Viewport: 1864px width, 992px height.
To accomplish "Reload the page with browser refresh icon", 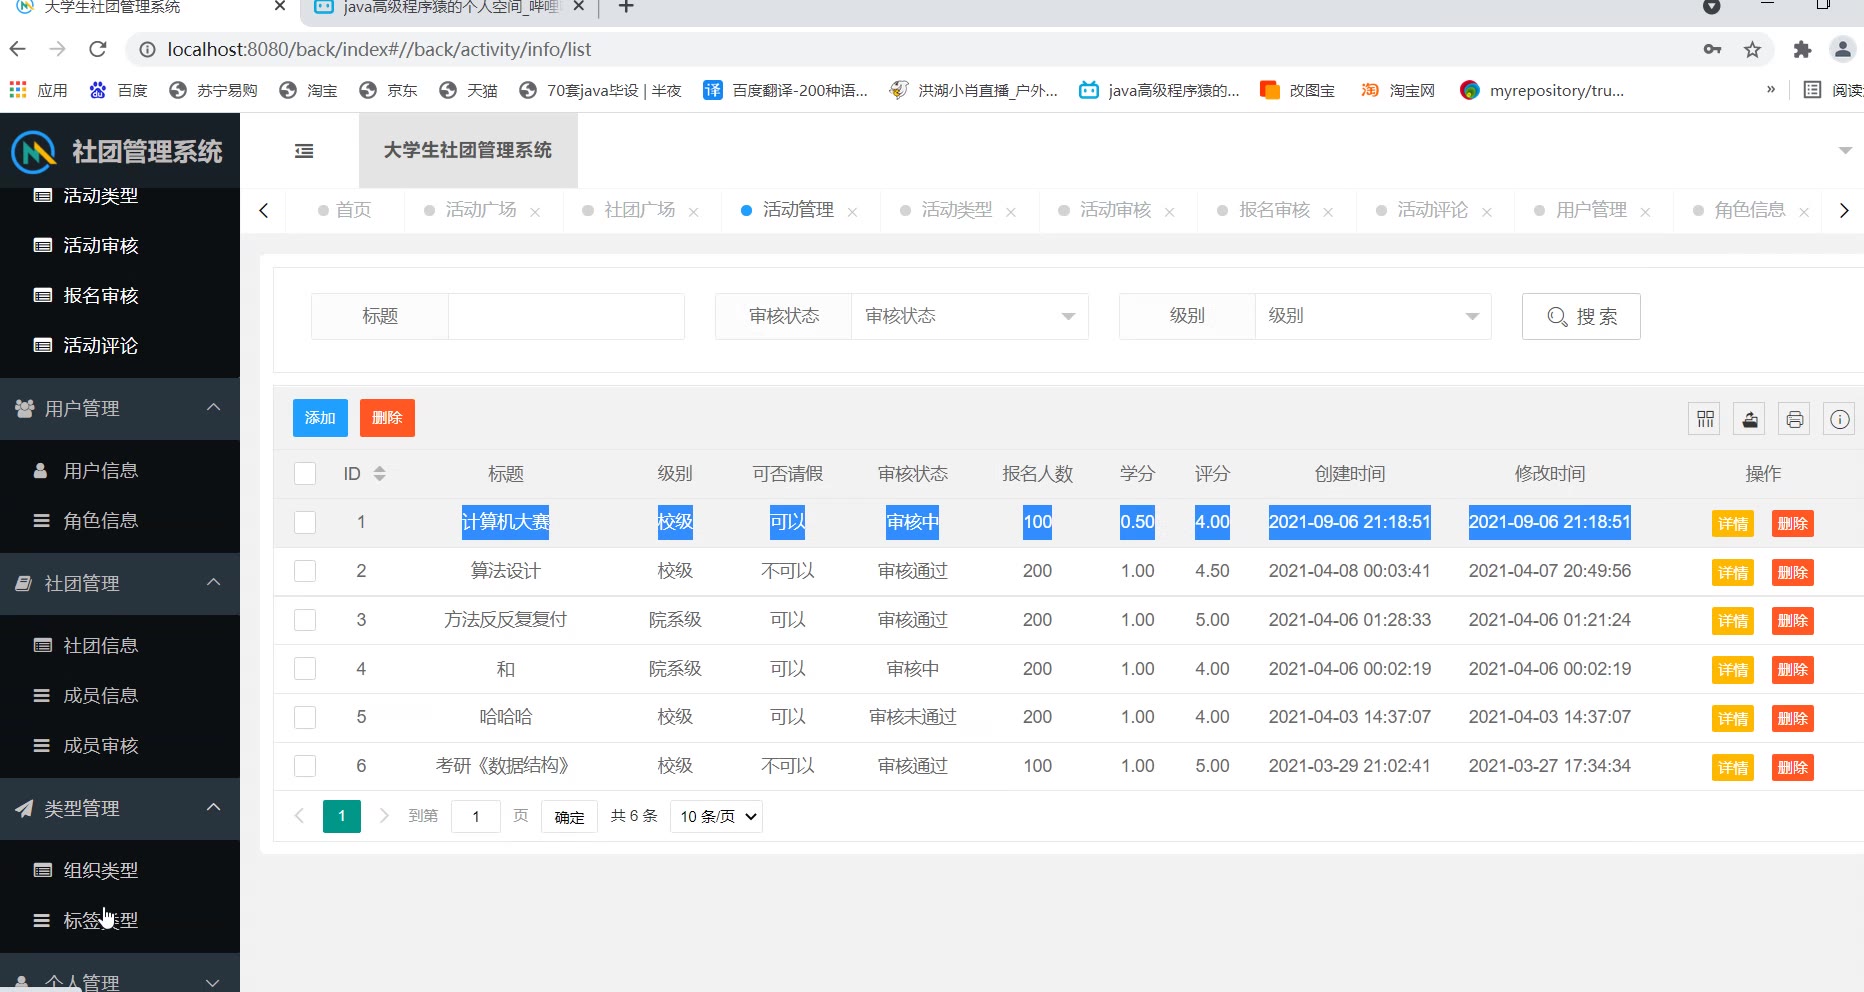I will pyautogui.click(x=98, y=49).
